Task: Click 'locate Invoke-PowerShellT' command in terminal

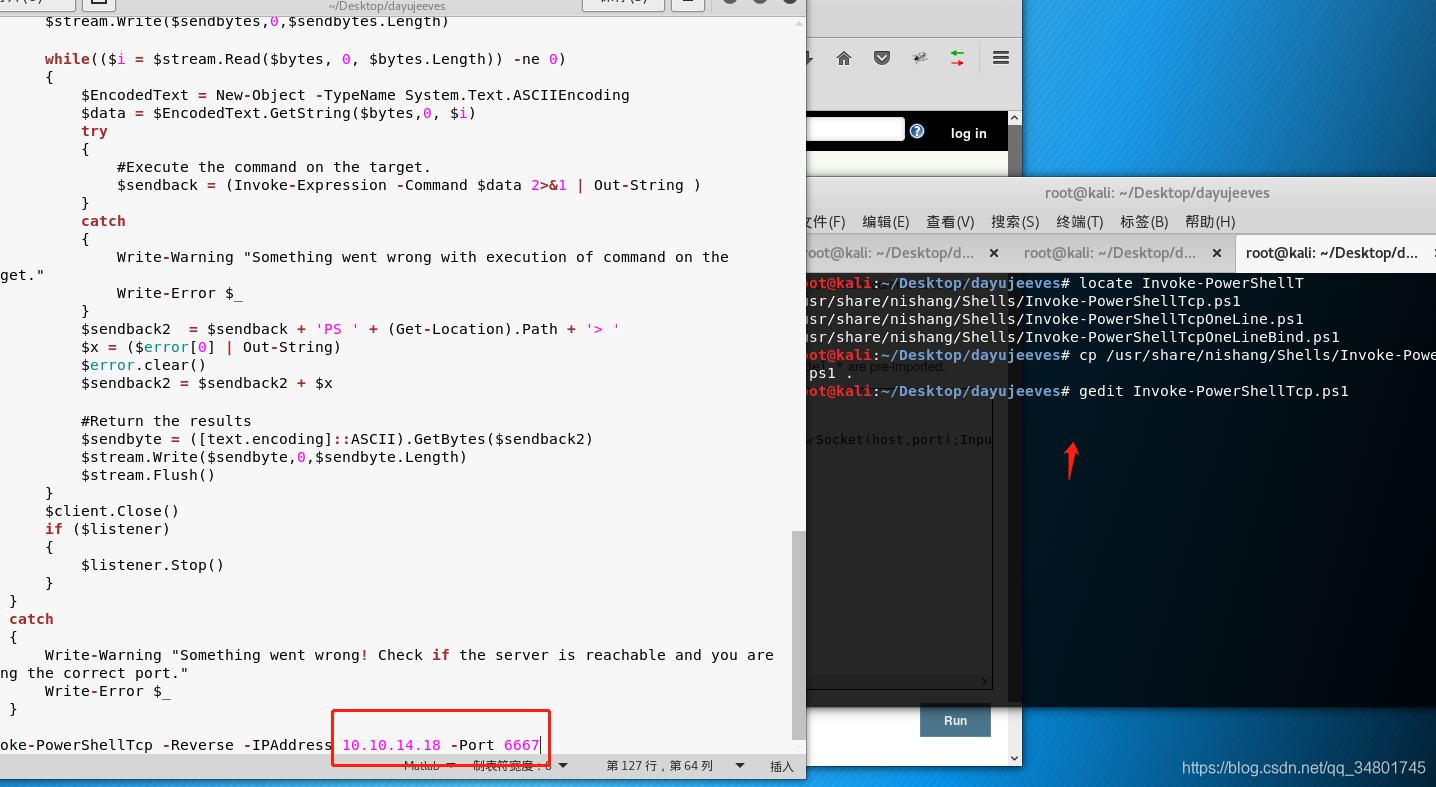Action: pos(1192,283)
